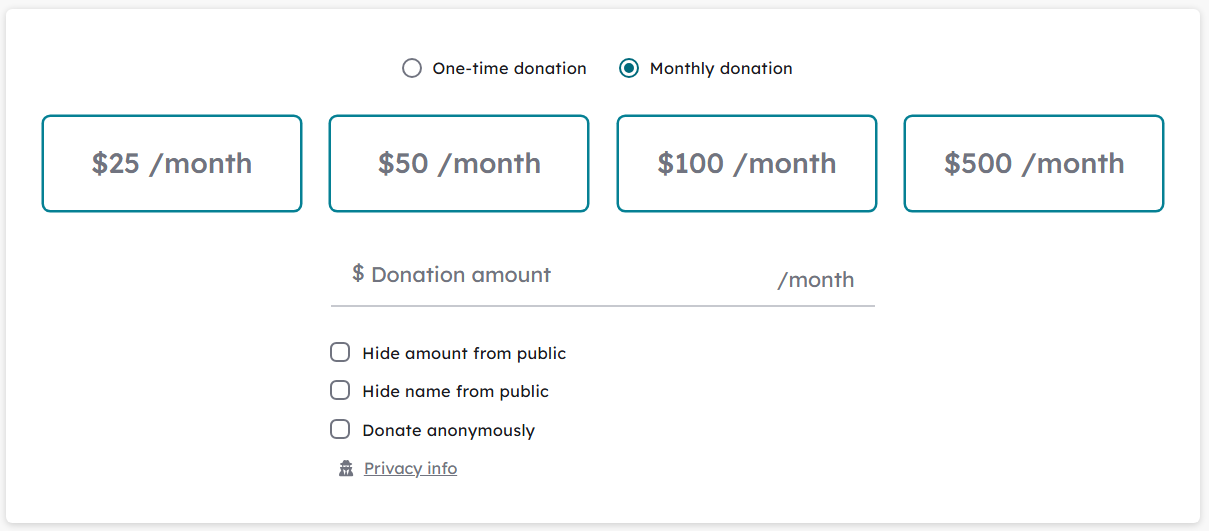Pick the $50 /month donation option
Image resolution: width=1209 pixels, height=531 pixels.
click(x=459, y=164)
